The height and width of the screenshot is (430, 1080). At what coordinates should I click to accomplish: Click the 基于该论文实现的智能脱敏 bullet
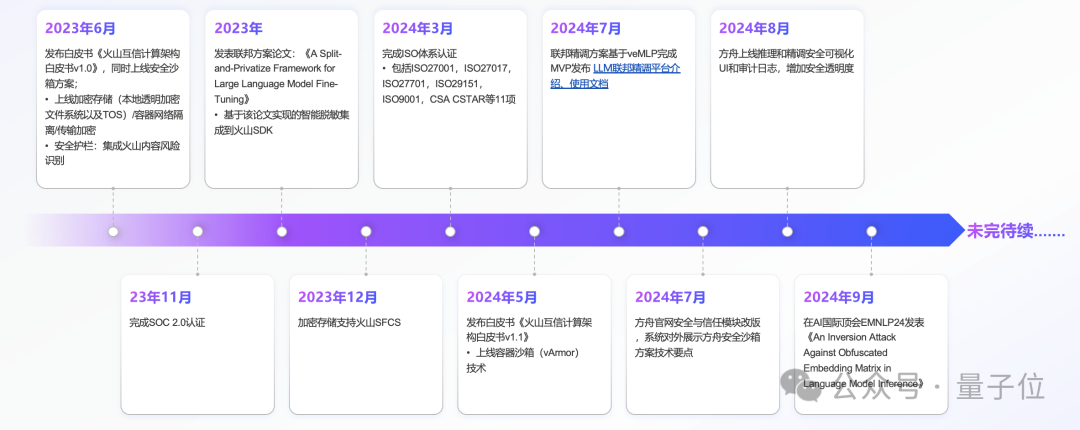[282, 122]
